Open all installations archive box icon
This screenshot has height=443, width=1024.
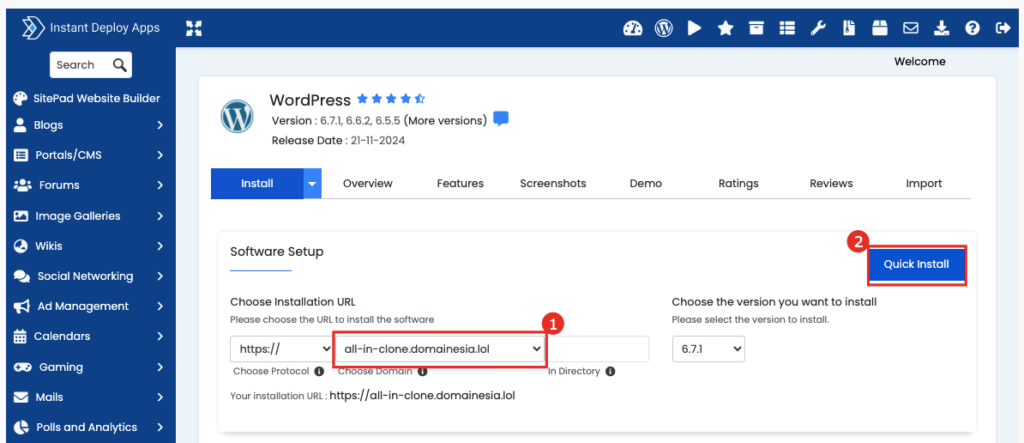[756, 28]
